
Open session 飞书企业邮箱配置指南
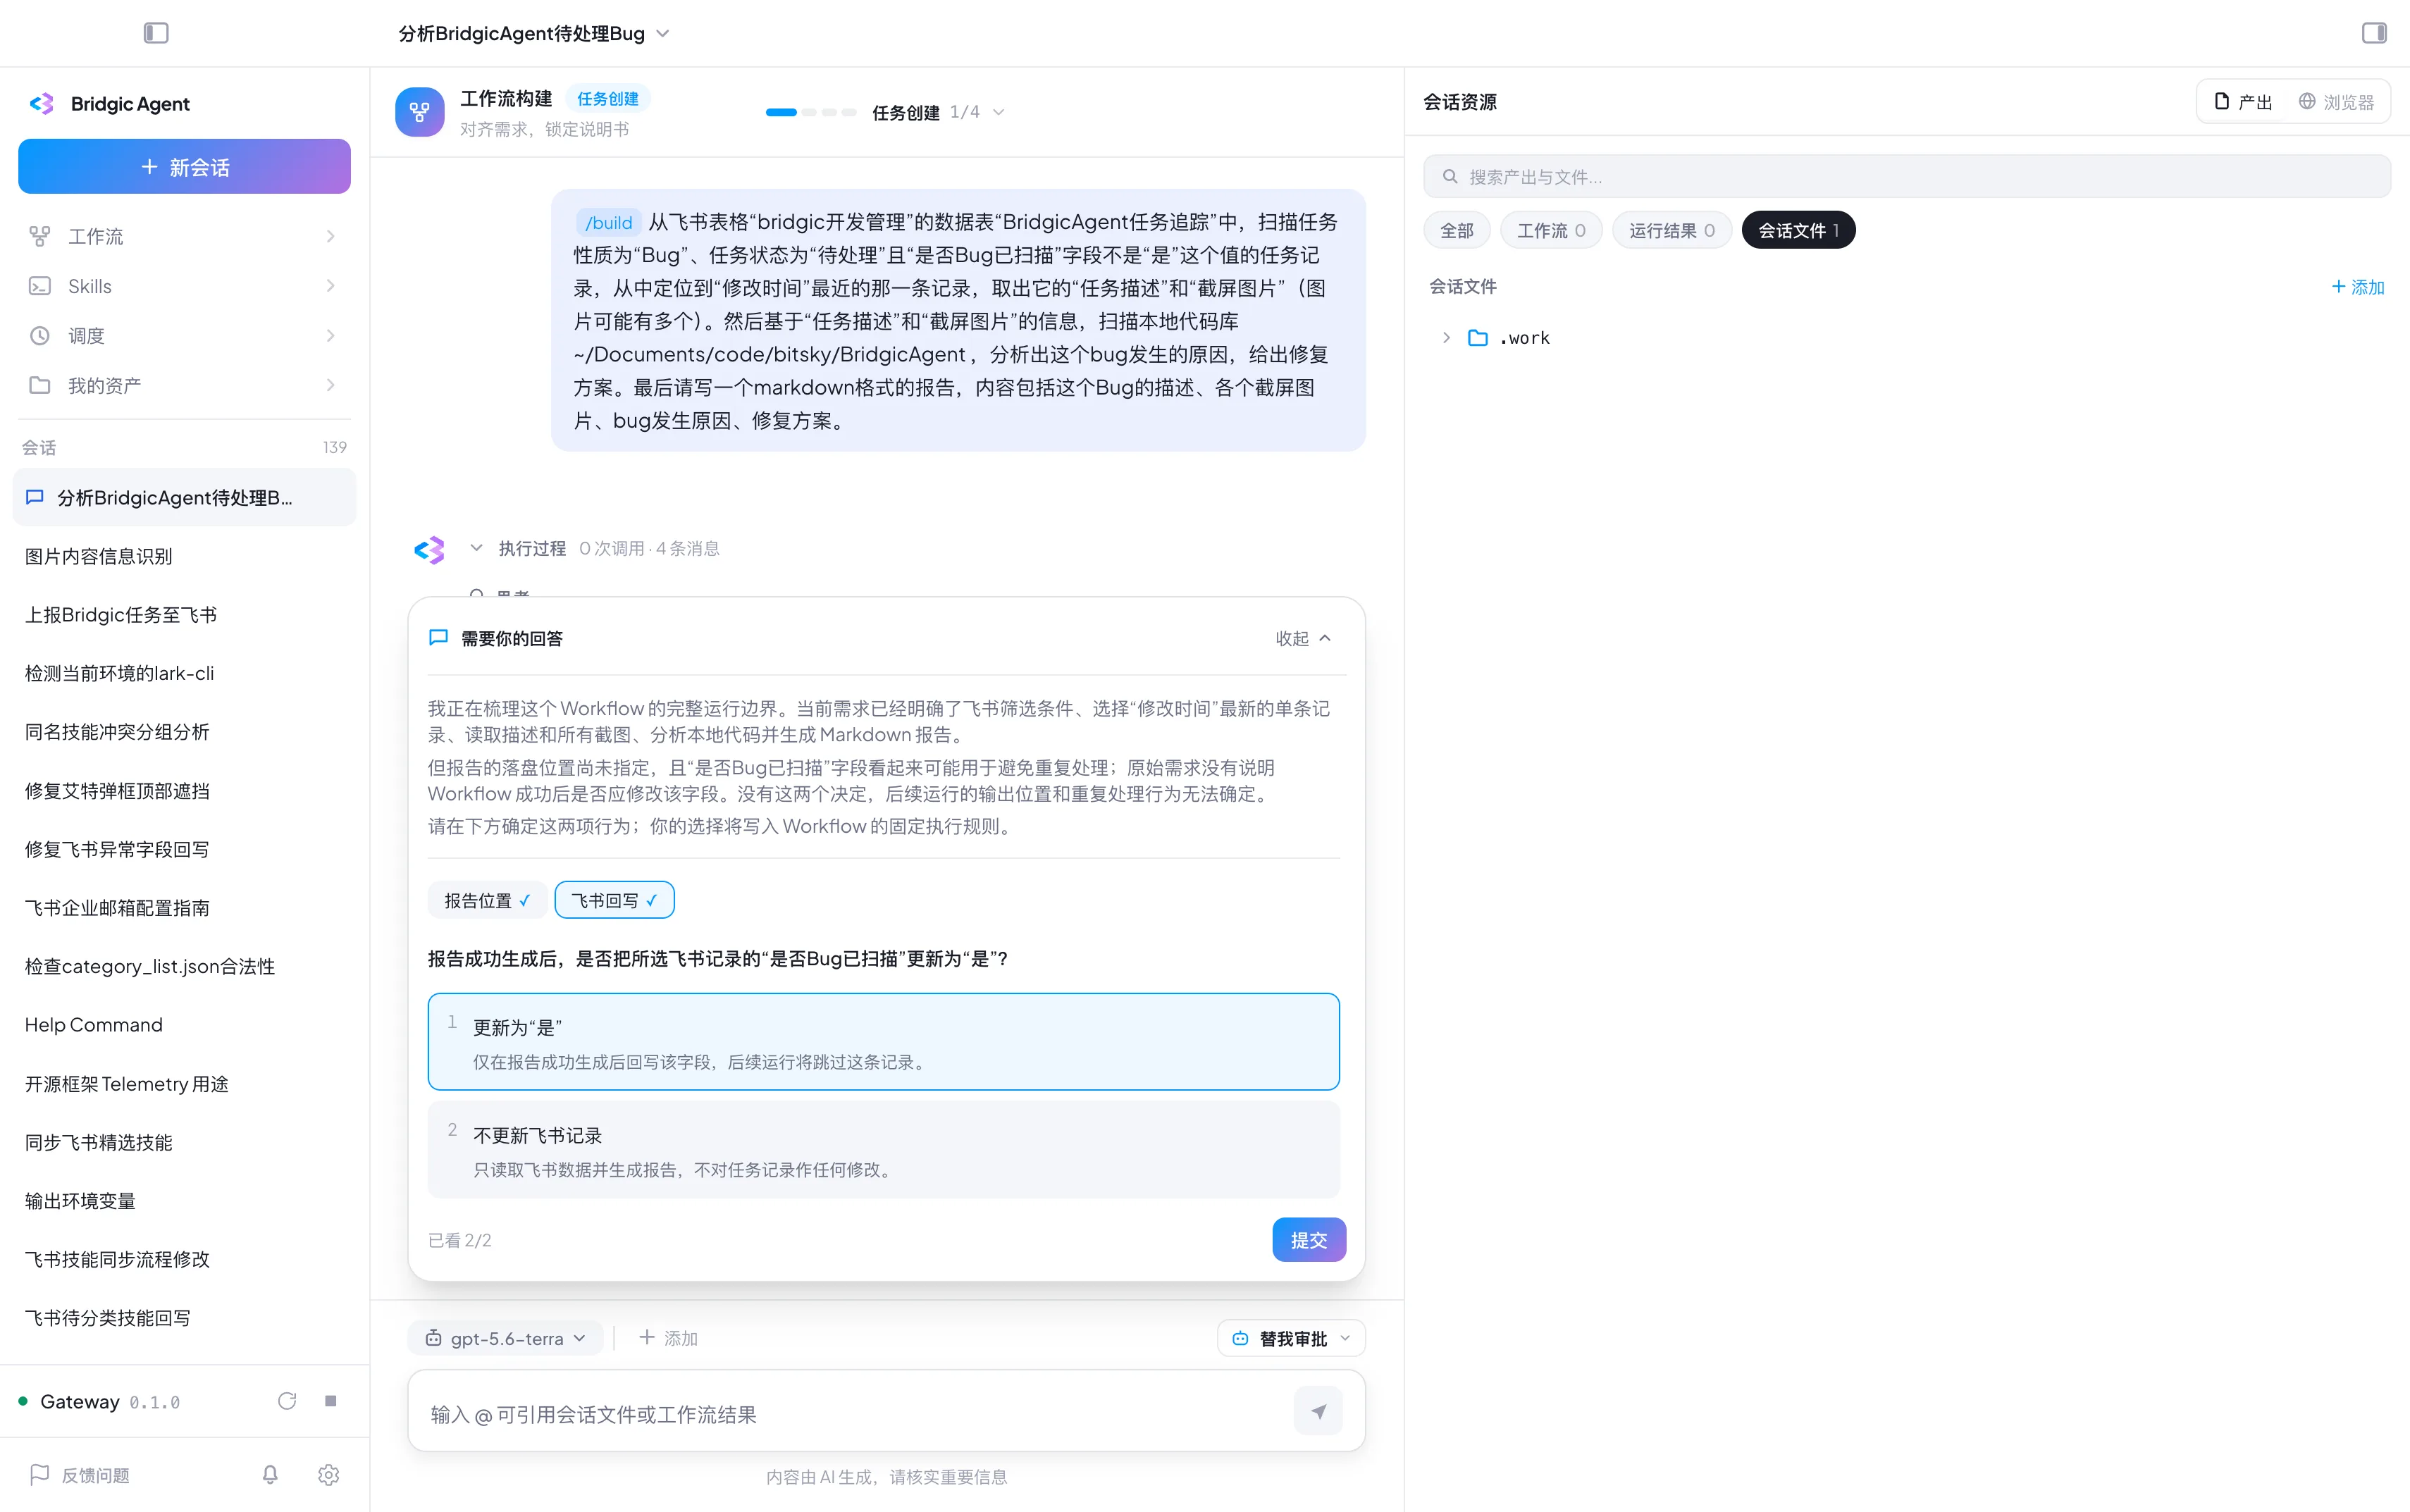pos(184,908)
